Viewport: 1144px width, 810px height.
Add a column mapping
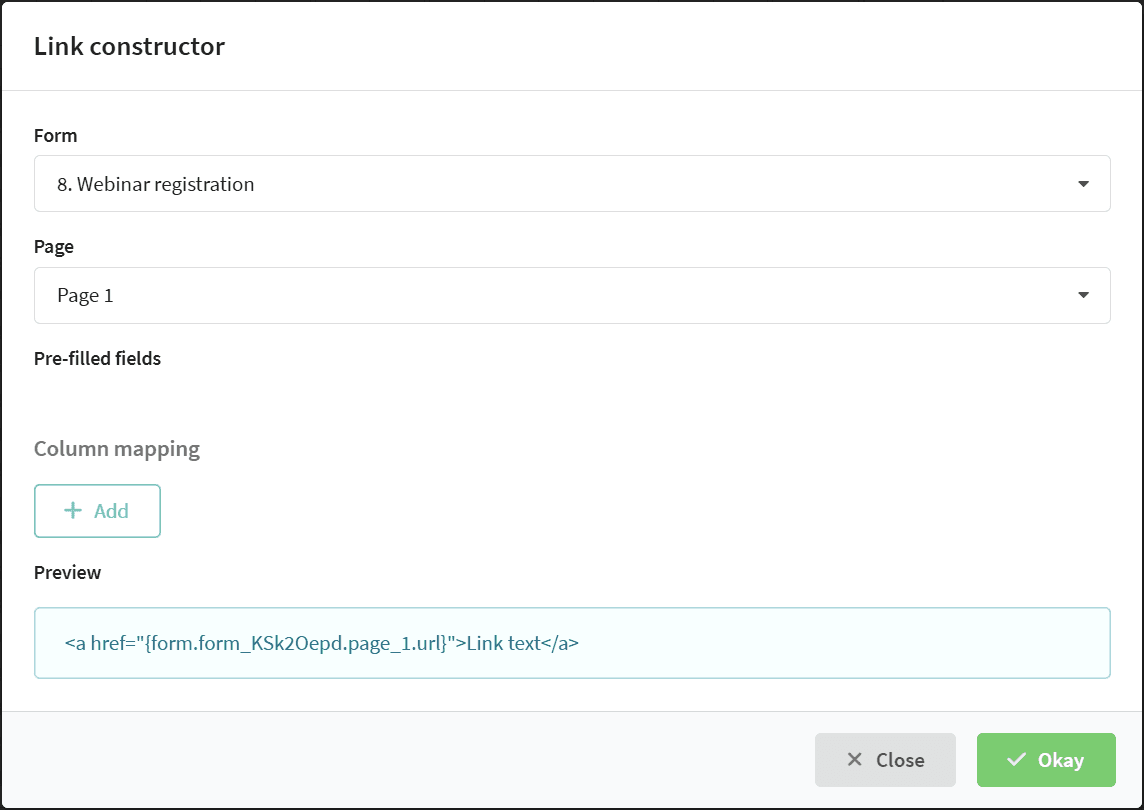coord(97,511)
